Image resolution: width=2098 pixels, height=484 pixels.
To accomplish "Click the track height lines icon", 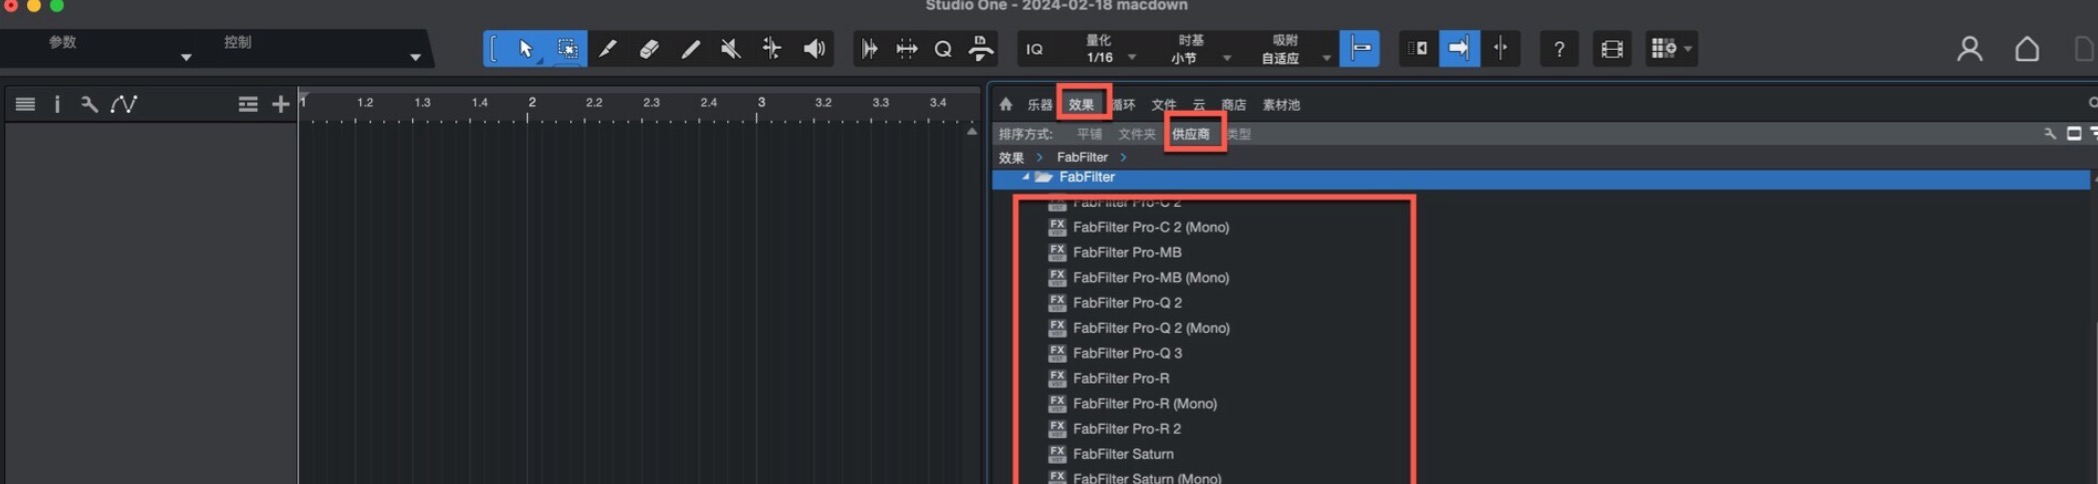I will click(x=248, y=104).
